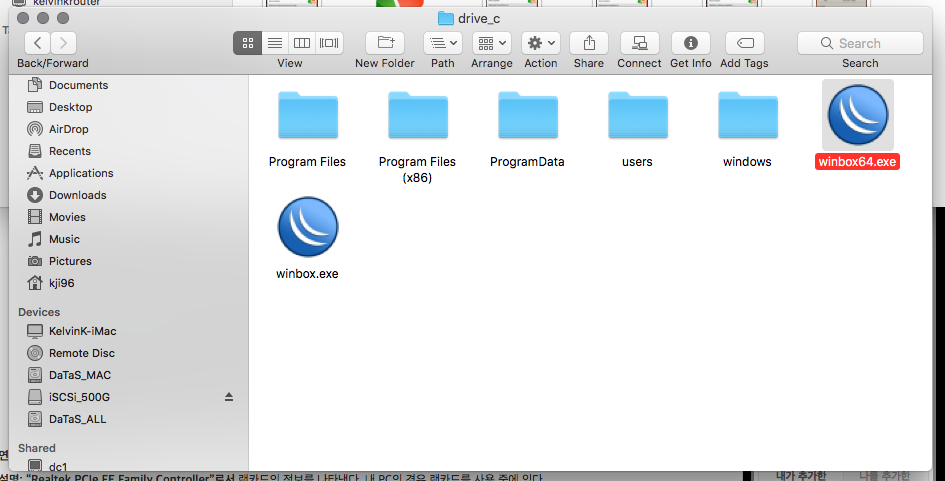Open the Arrange dropdown
The height and width of the screenshot is (481, 945).
[492, 43]
